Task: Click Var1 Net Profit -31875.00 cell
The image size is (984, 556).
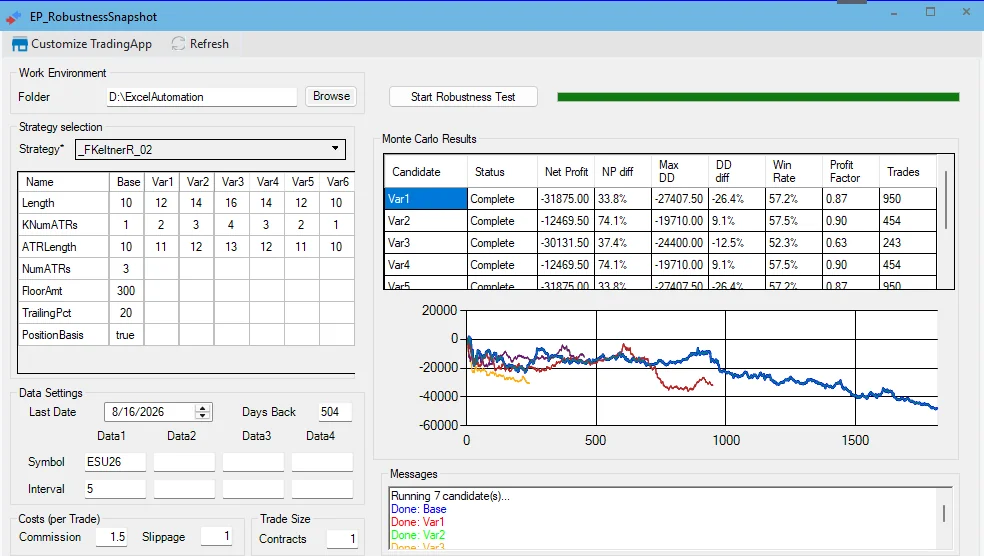Action: coord(566,199)
